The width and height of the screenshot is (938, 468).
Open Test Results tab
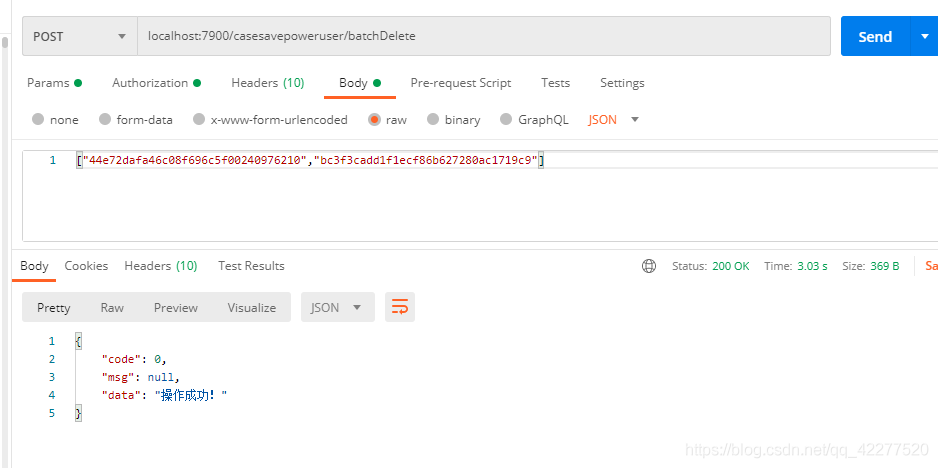[x=251, y=266]
